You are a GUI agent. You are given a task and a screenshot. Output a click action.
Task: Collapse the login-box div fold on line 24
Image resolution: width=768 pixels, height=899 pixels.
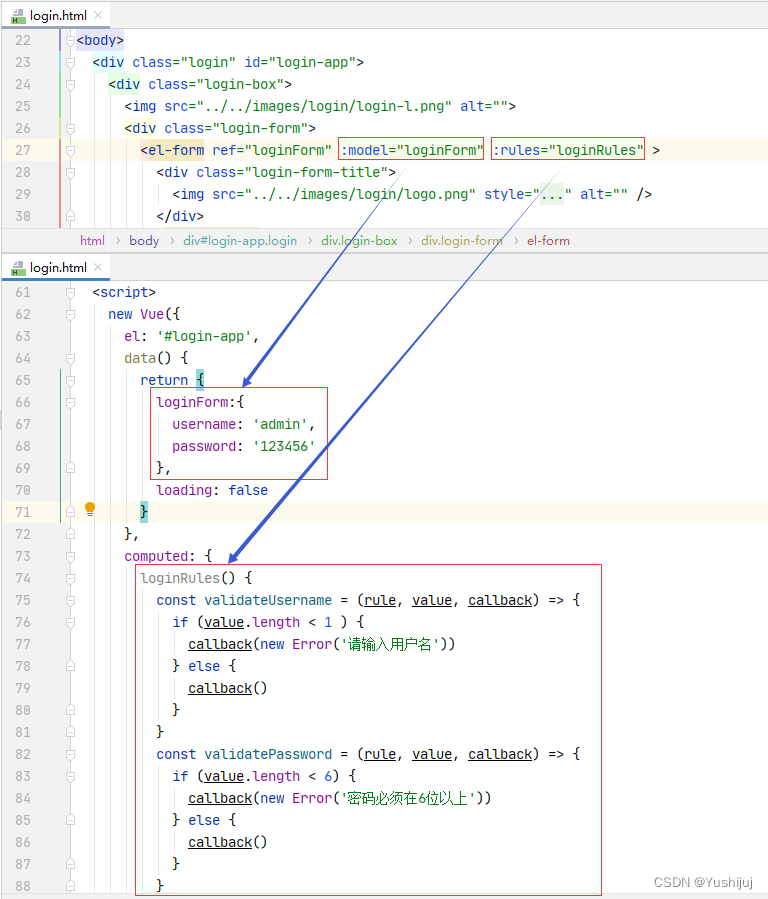[70, 84]
